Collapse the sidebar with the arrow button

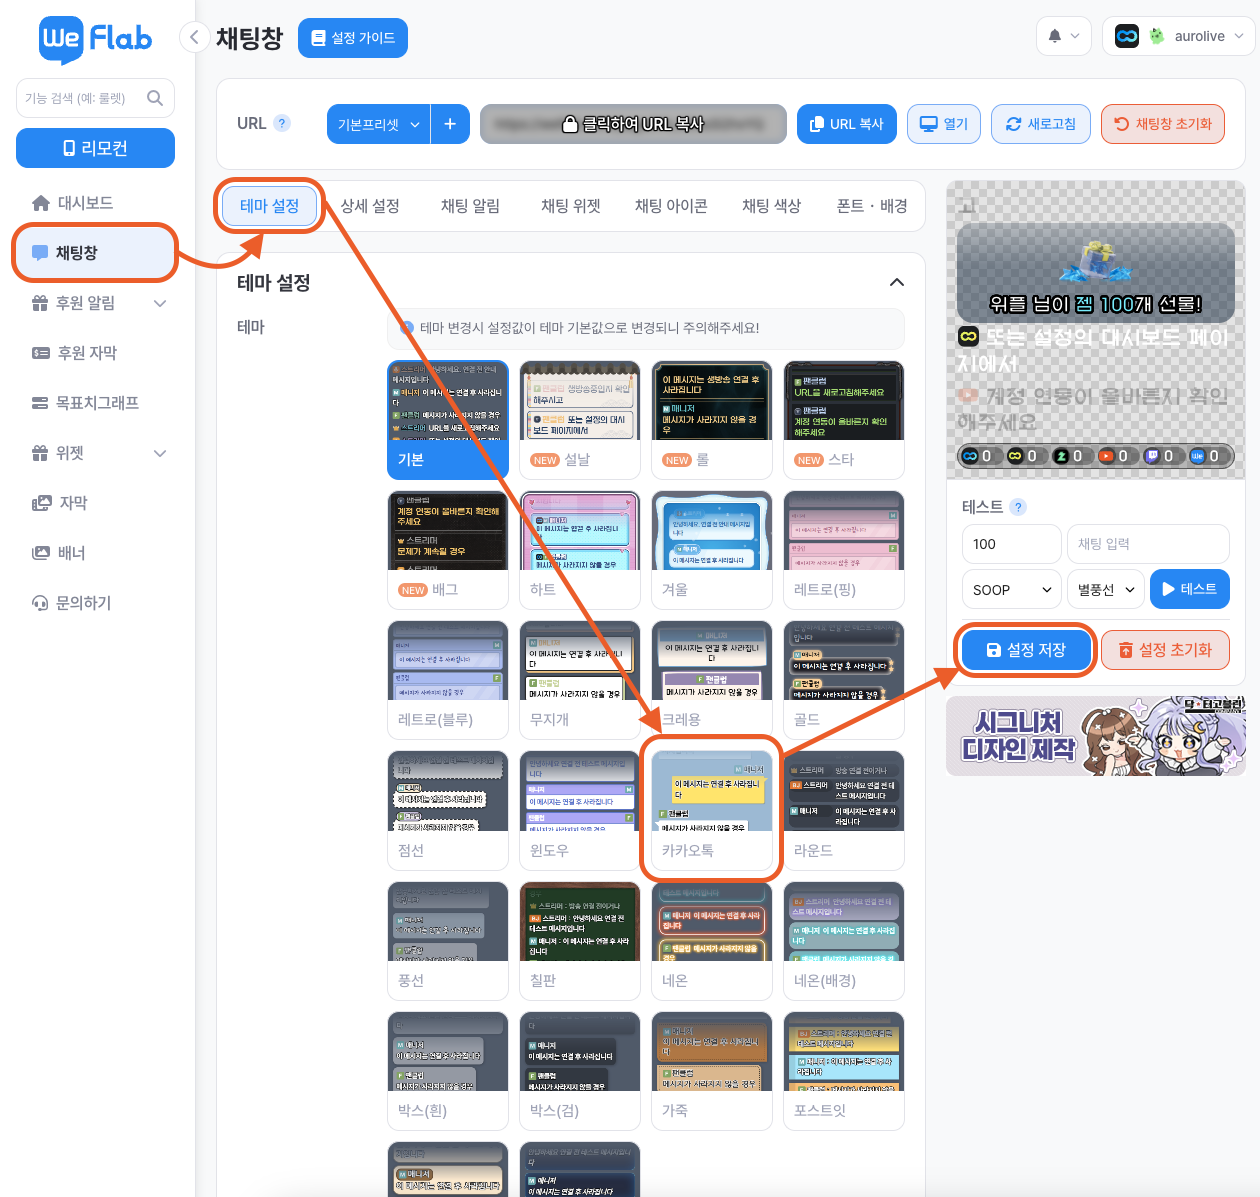point(194,38)
